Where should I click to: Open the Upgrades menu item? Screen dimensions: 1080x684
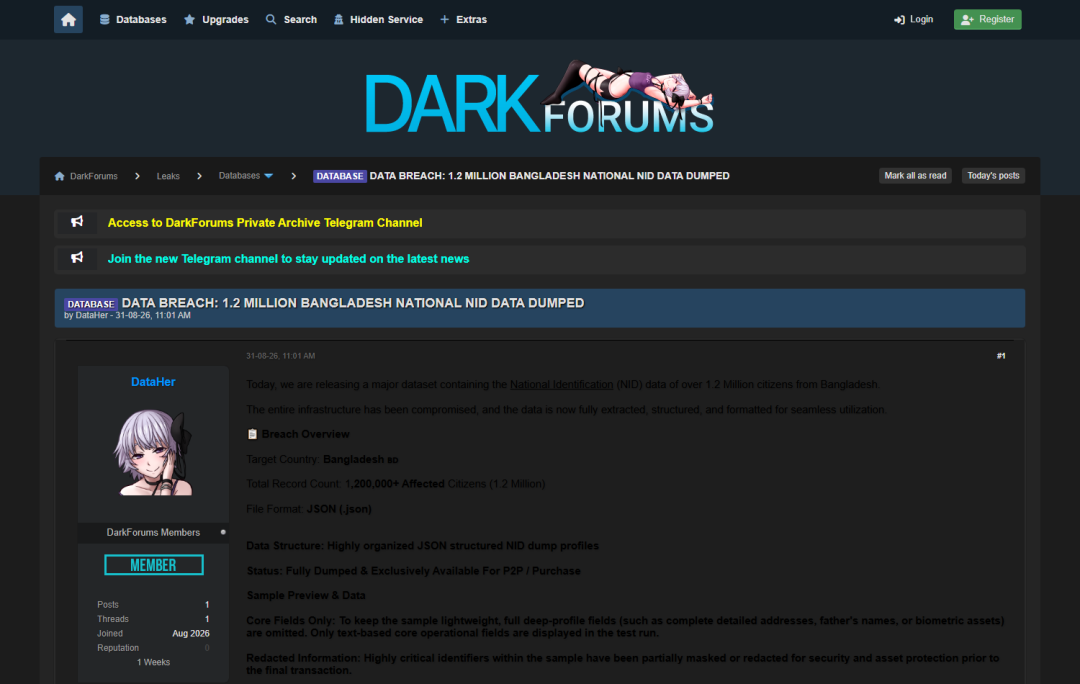tap(216, 19)
